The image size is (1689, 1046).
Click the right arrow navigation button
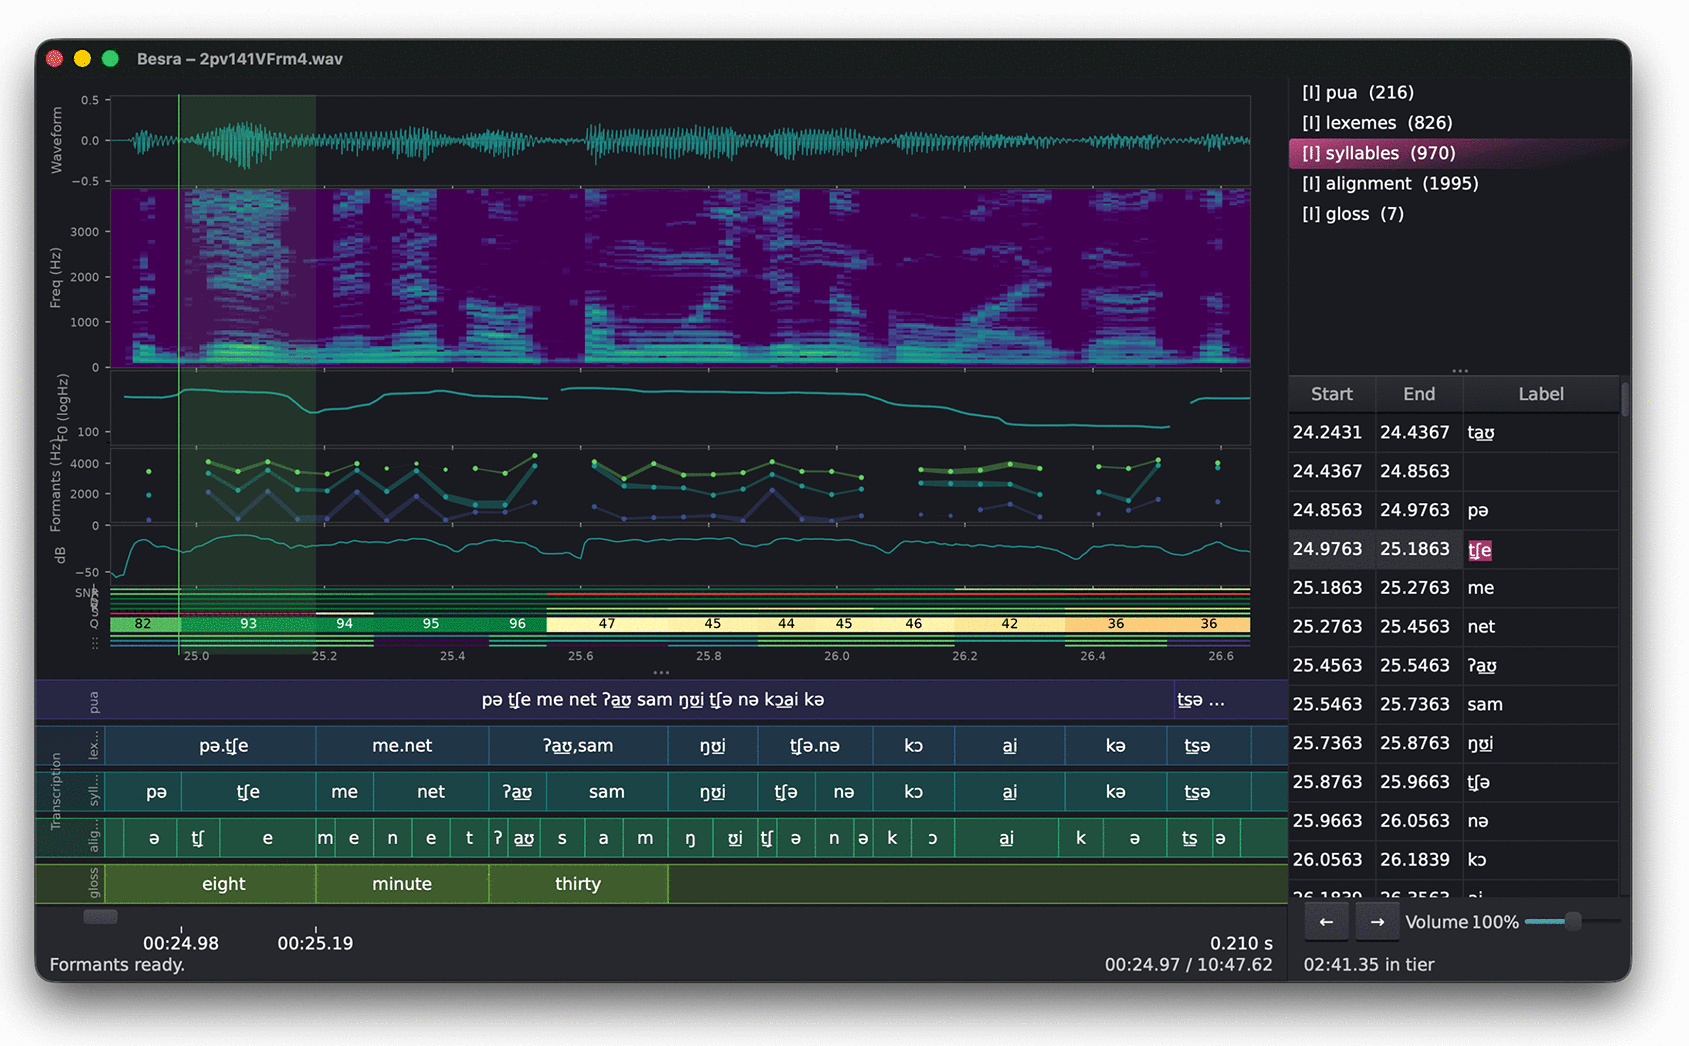click(x=1377, y=922)
